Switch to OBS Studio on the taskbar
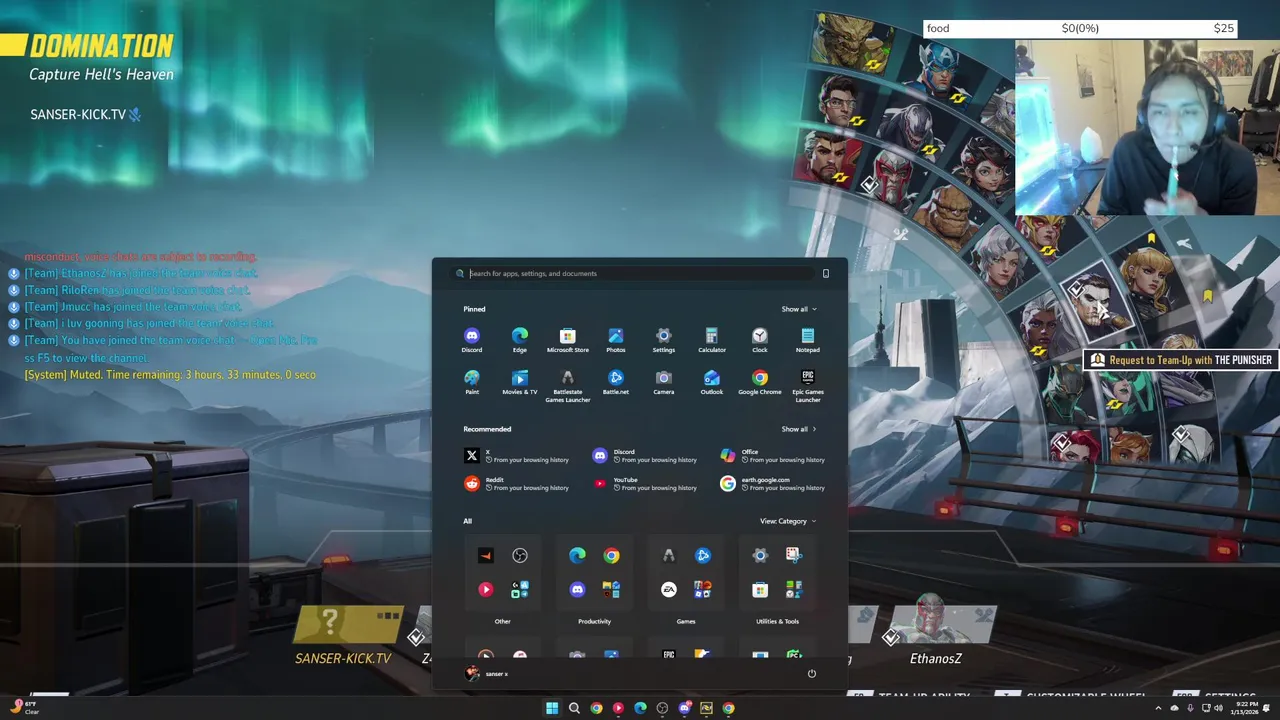Viewport: 1280px width, 720px height. [x=662, y=708]
